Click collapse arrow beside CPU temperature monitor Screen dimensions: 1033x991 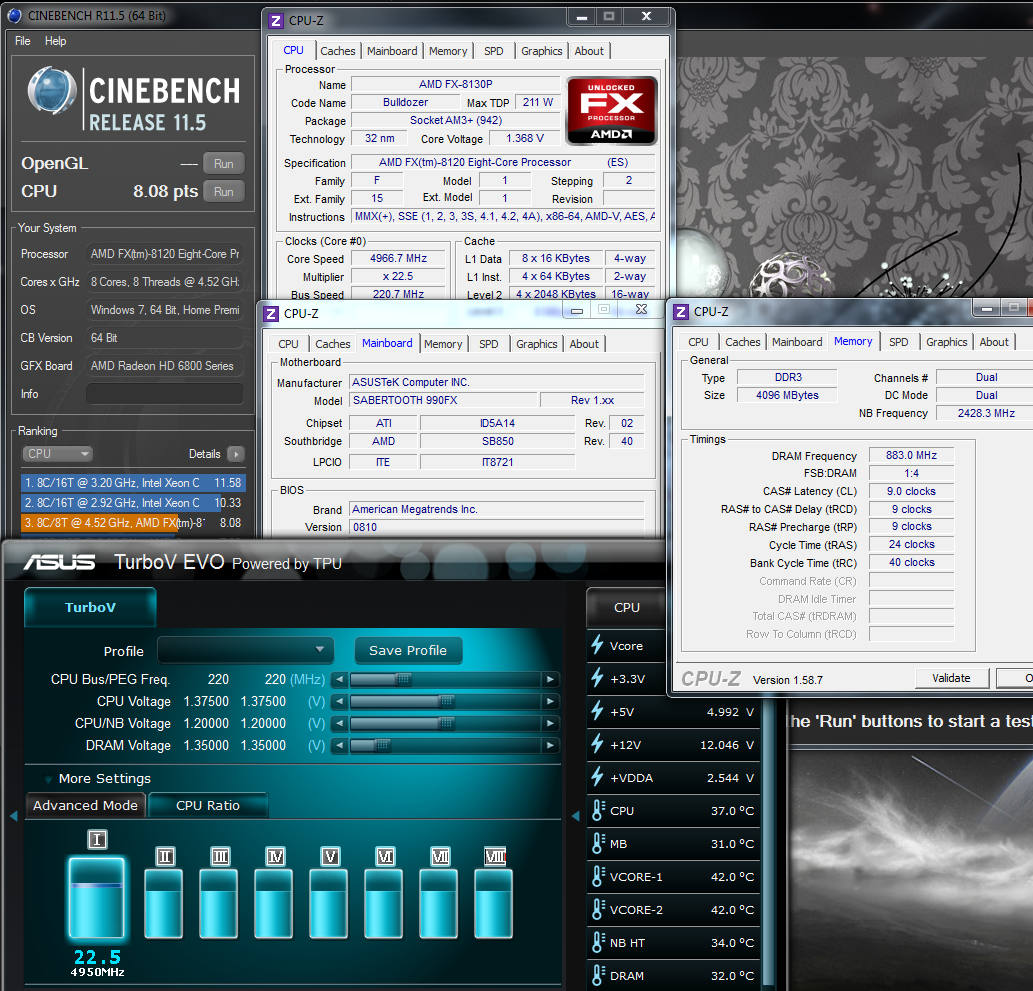pyautogui.click(x=575, y=816)
